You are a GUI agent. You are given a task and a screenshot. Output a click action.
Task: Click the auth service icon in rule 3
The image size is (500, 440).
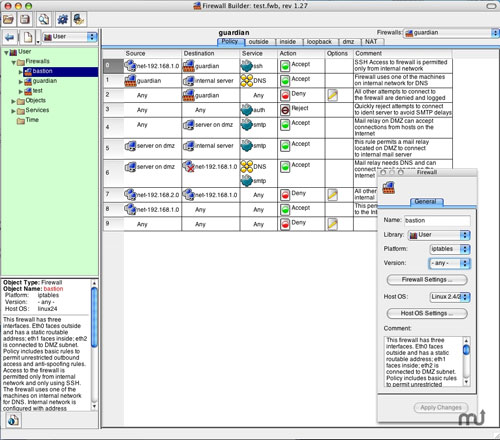pyautogui.click(x=247, y=110)
